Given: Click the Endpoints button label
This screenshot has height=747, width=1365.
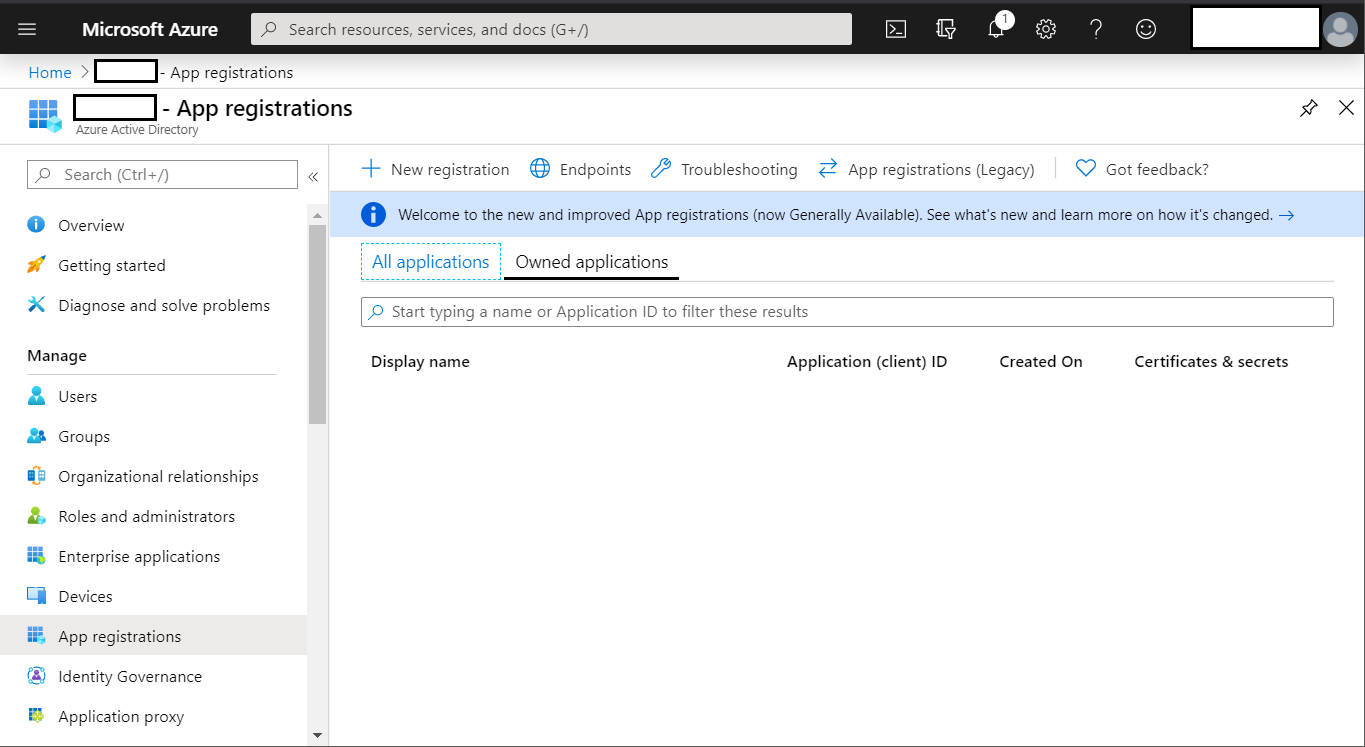Looking at the screenshot, I should [x=595, y=170].
